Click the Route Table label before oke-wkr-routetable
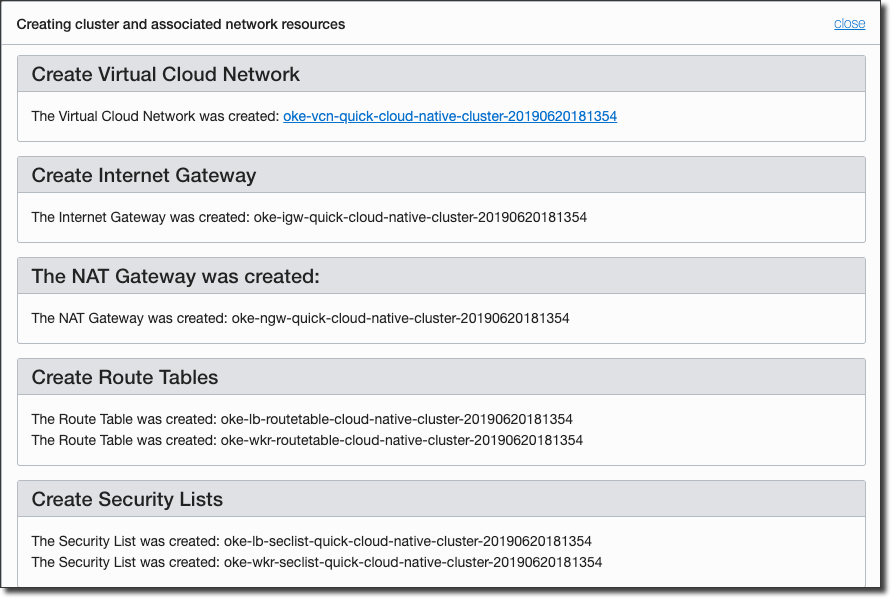Viewport: 891px width, 598px height. 124,440
